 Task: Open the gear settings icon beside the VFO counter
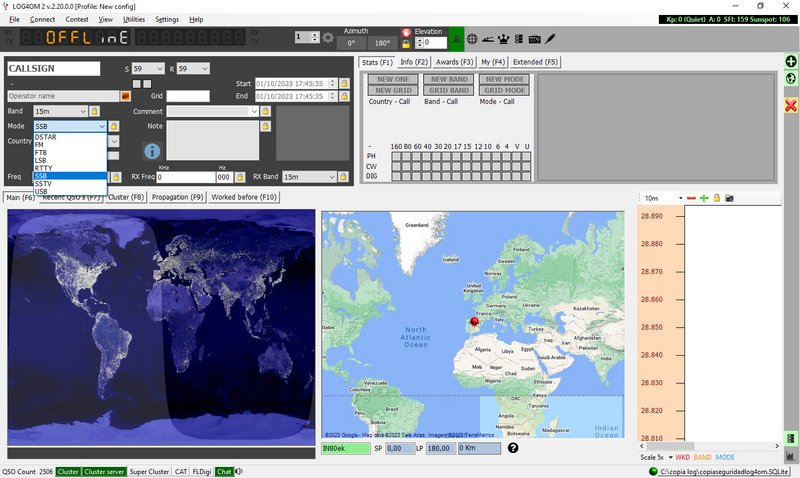point(328,38)
